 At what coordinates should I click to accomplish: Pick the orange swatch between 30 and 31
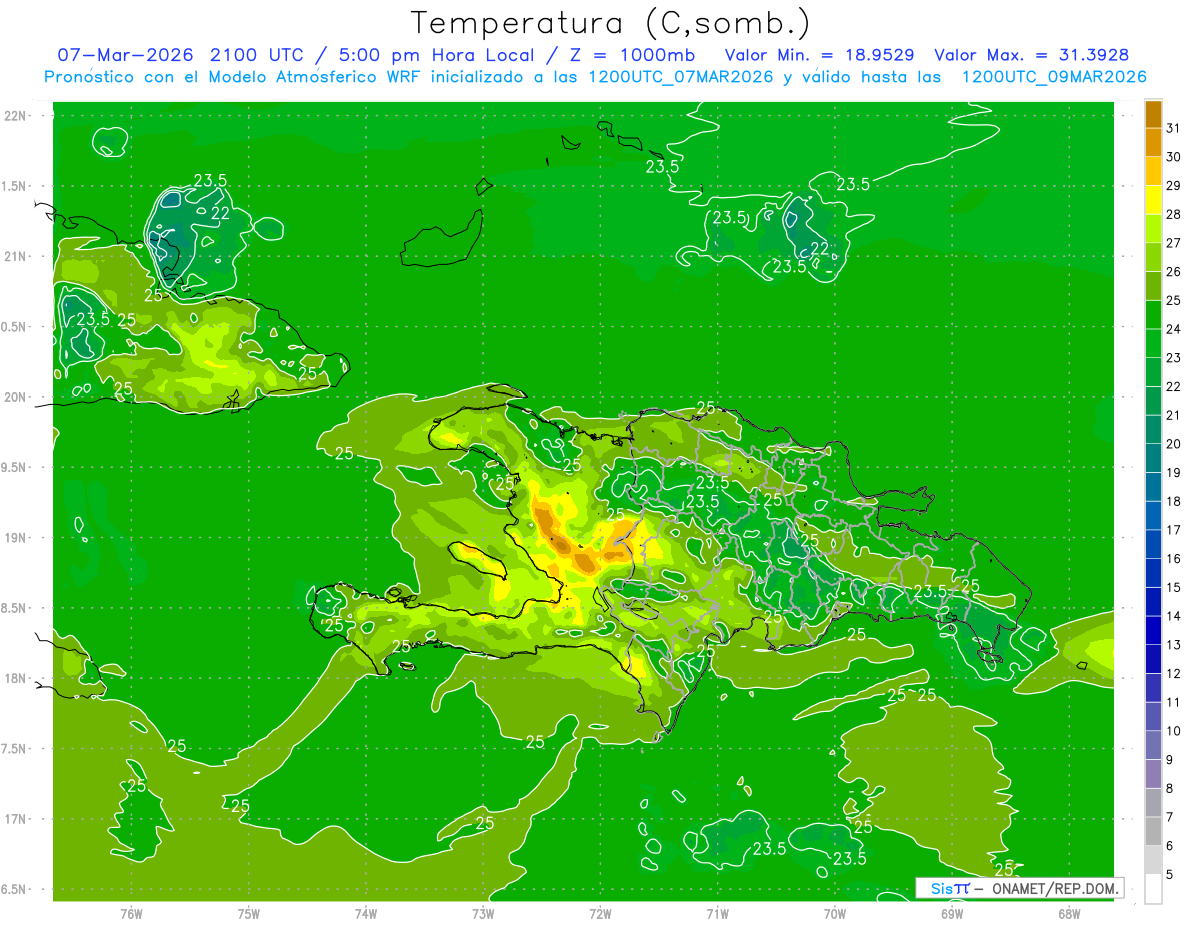pyautogui.click(x=1153, y=143)
